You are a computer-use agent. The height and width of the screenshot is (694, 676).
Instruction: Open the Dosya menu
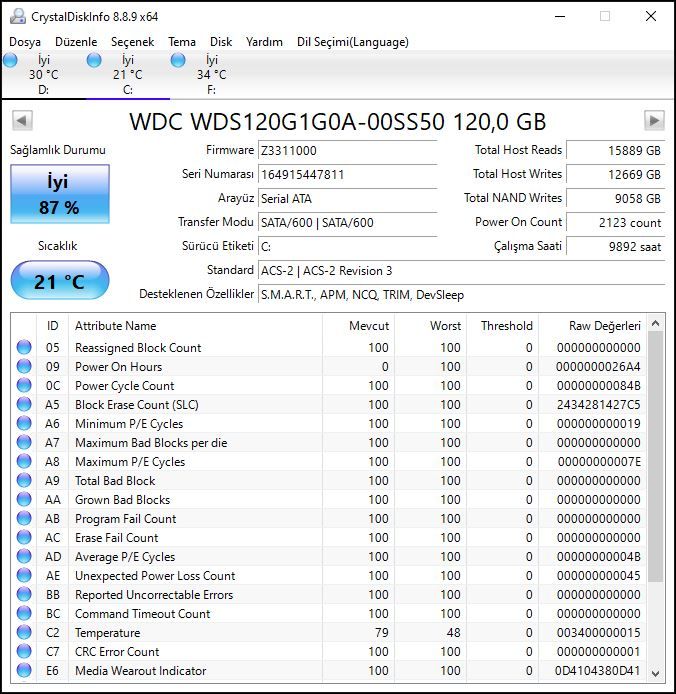[25, 42]
